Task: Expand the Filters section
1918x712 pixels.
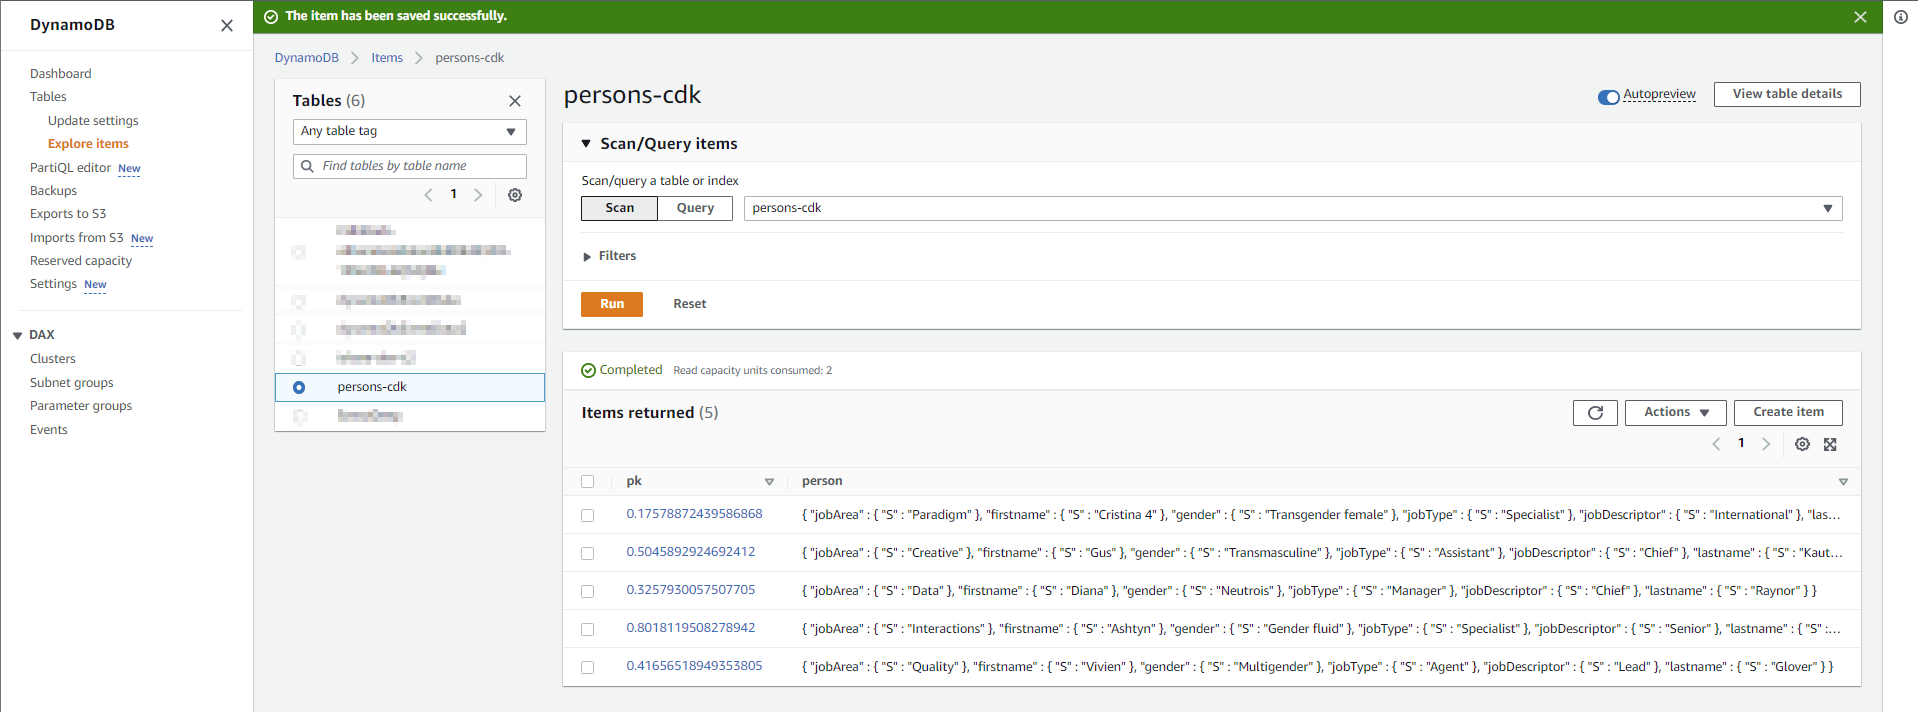Action: pyautogui.click(x=609, y=257)
